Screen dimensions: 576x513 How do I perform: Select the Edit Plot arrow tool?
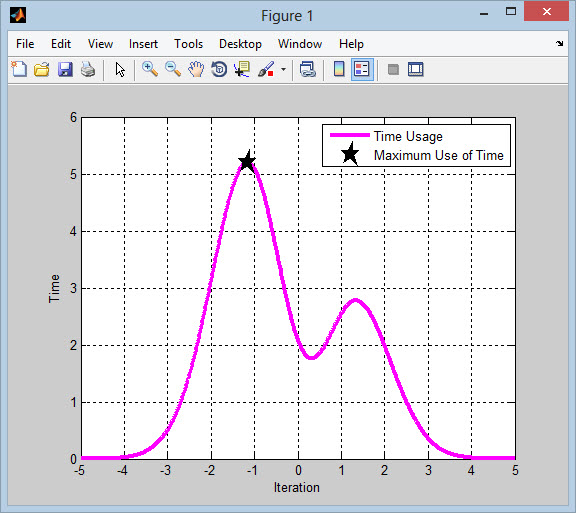coord(120,69)
